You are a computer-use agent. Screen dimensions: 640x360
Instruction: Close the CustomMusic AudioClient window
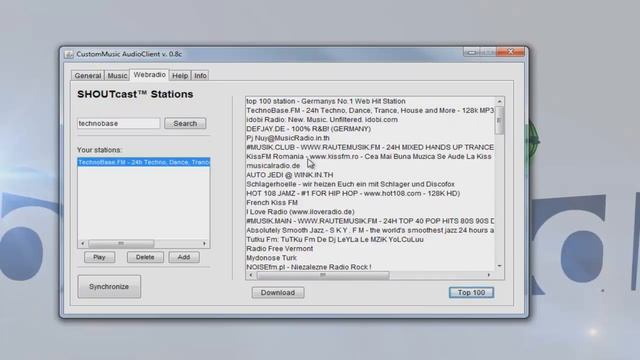click(510, 52)
